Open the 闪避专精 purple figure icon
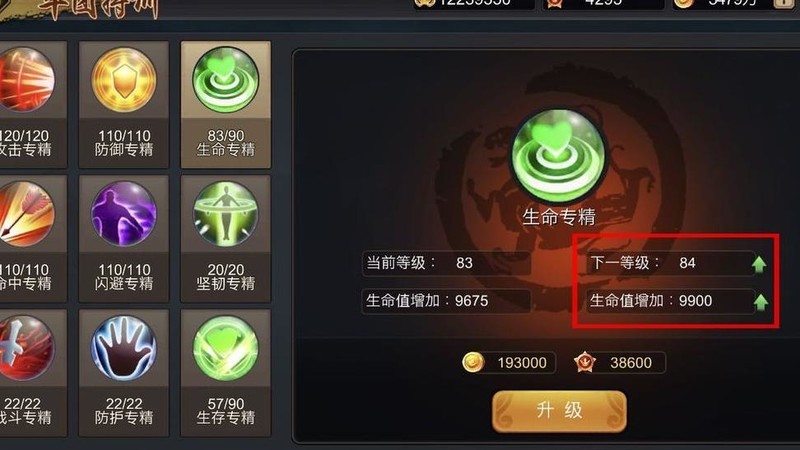The width and height of the screenshot is (800, 450). point(124,213)
